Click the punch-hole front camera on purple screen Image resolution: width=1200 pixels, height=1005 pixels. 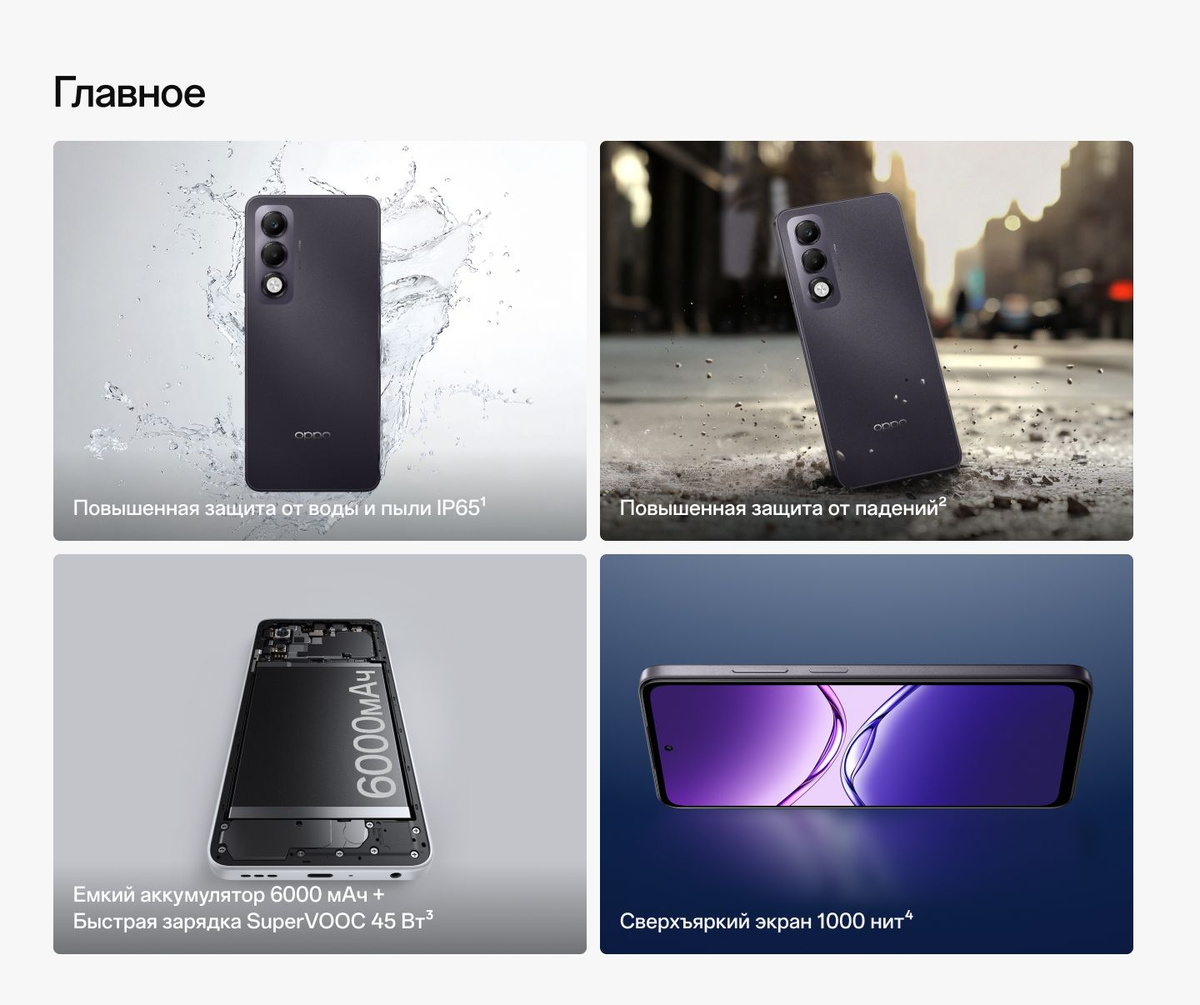[x=666, y=747]
